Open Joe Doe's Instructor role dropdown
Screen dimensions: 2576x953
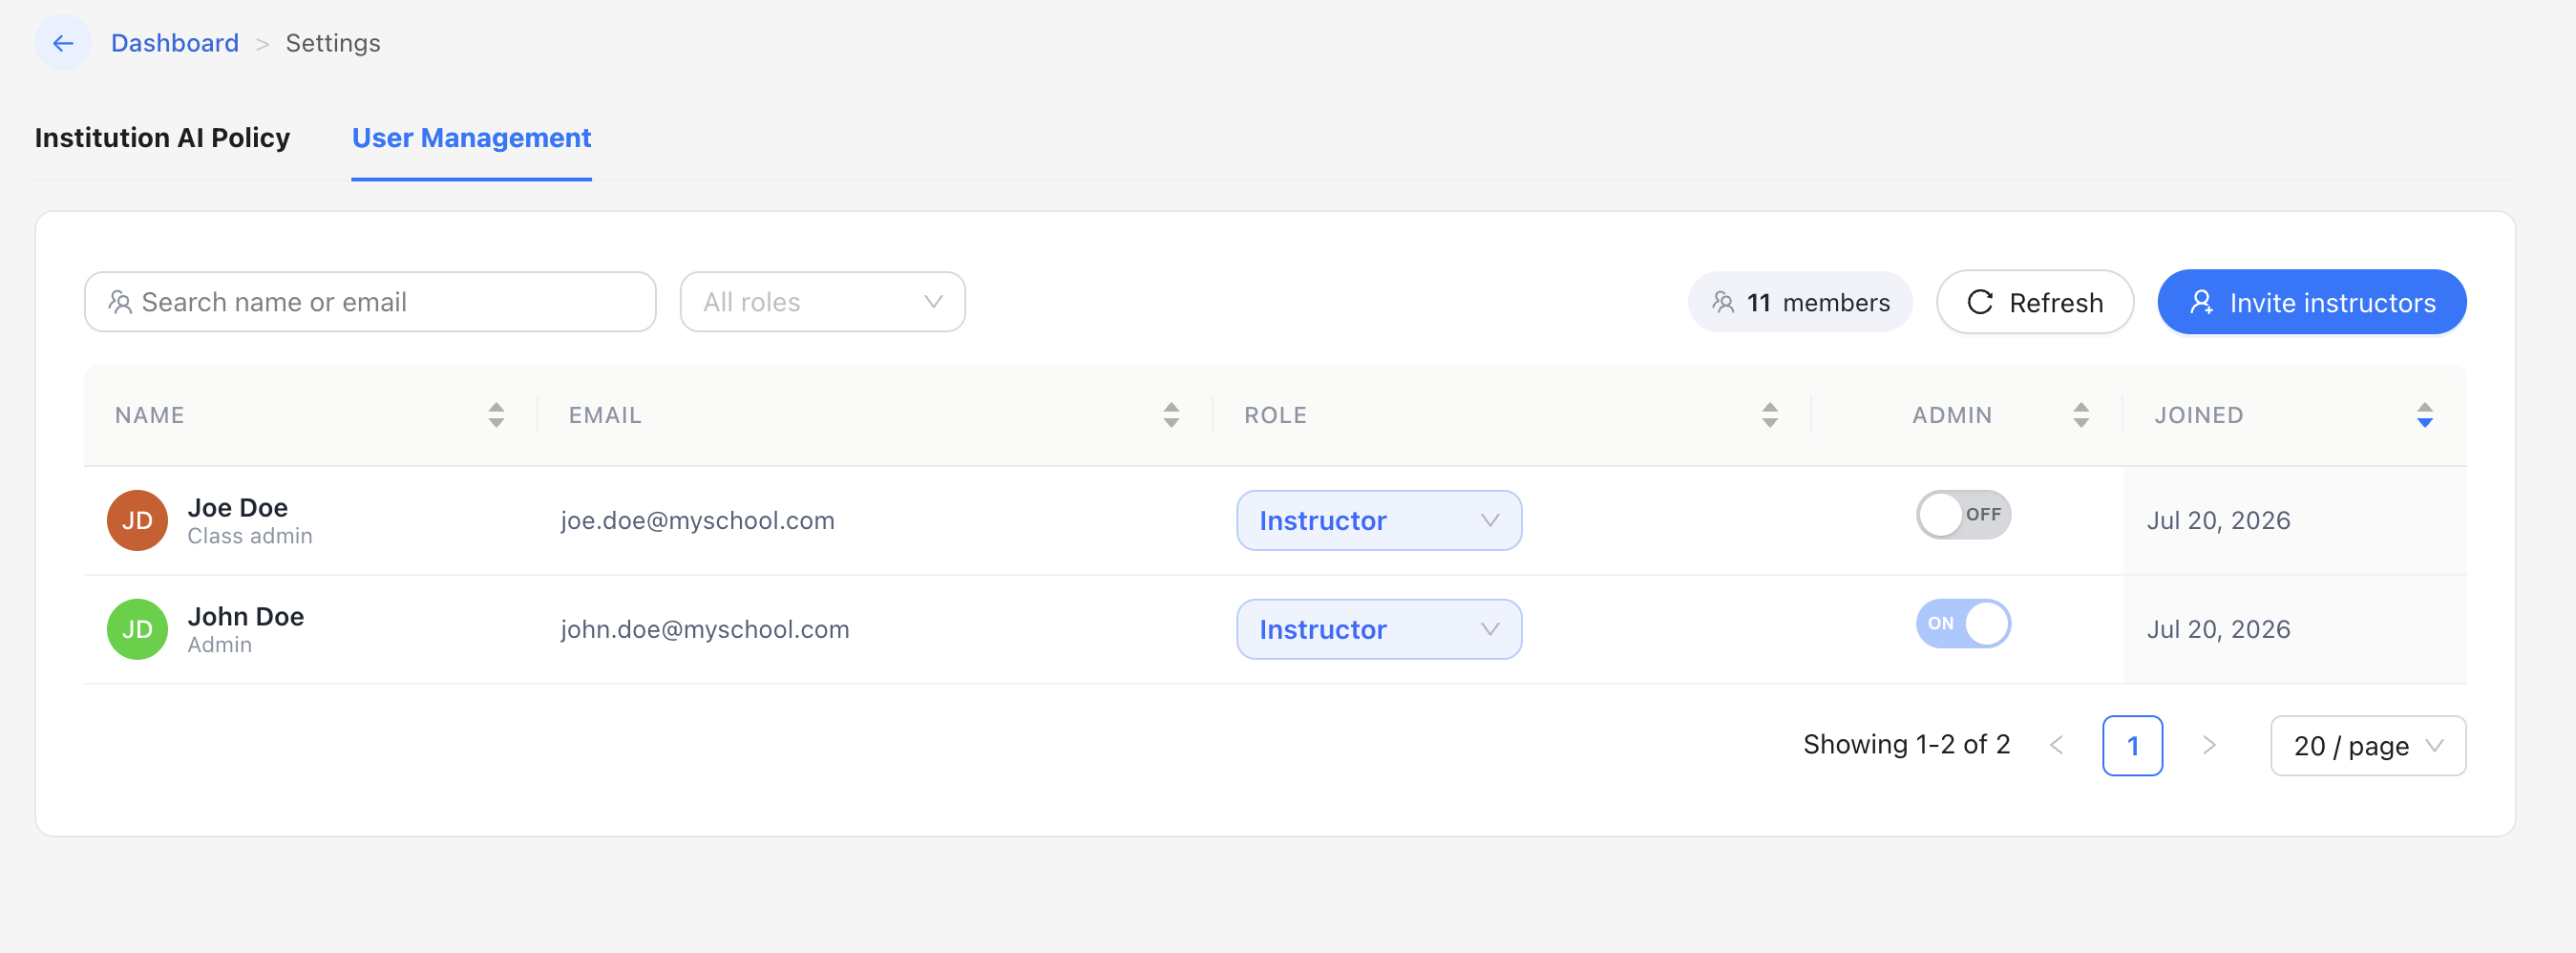[1379, 520]
